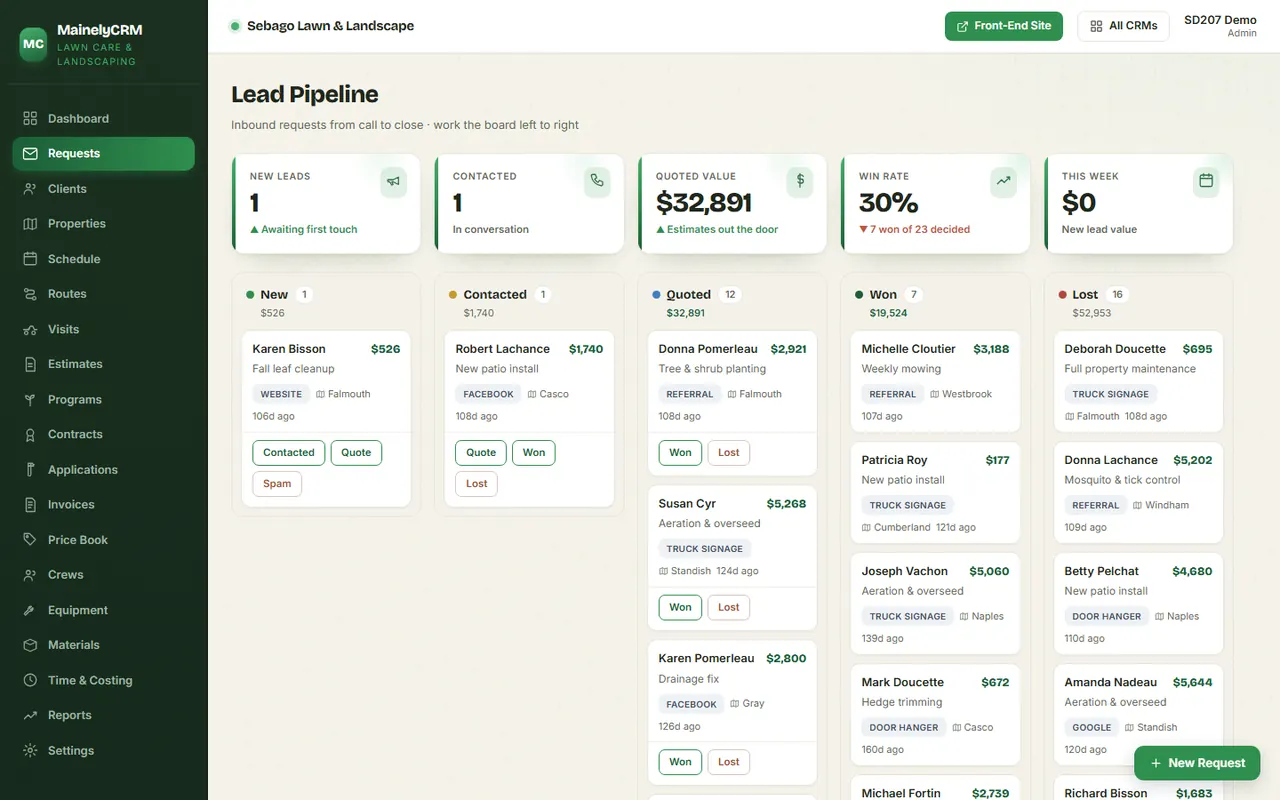Mark Donna Pomerleau lead as Won
The height and width of the screenshot is (800, 1280).
point(680,453)
